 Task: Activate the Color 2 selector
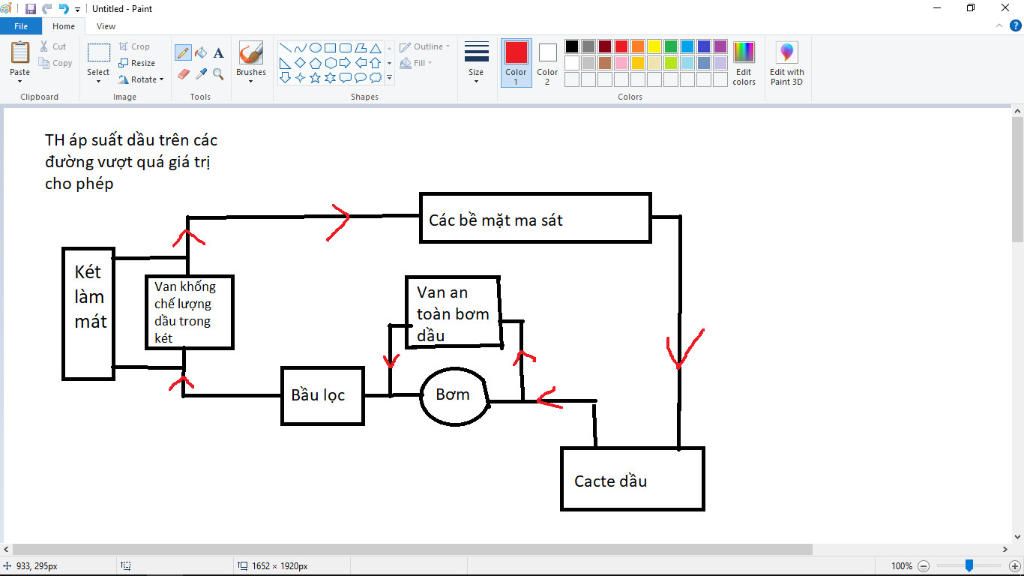click(547, 63)
